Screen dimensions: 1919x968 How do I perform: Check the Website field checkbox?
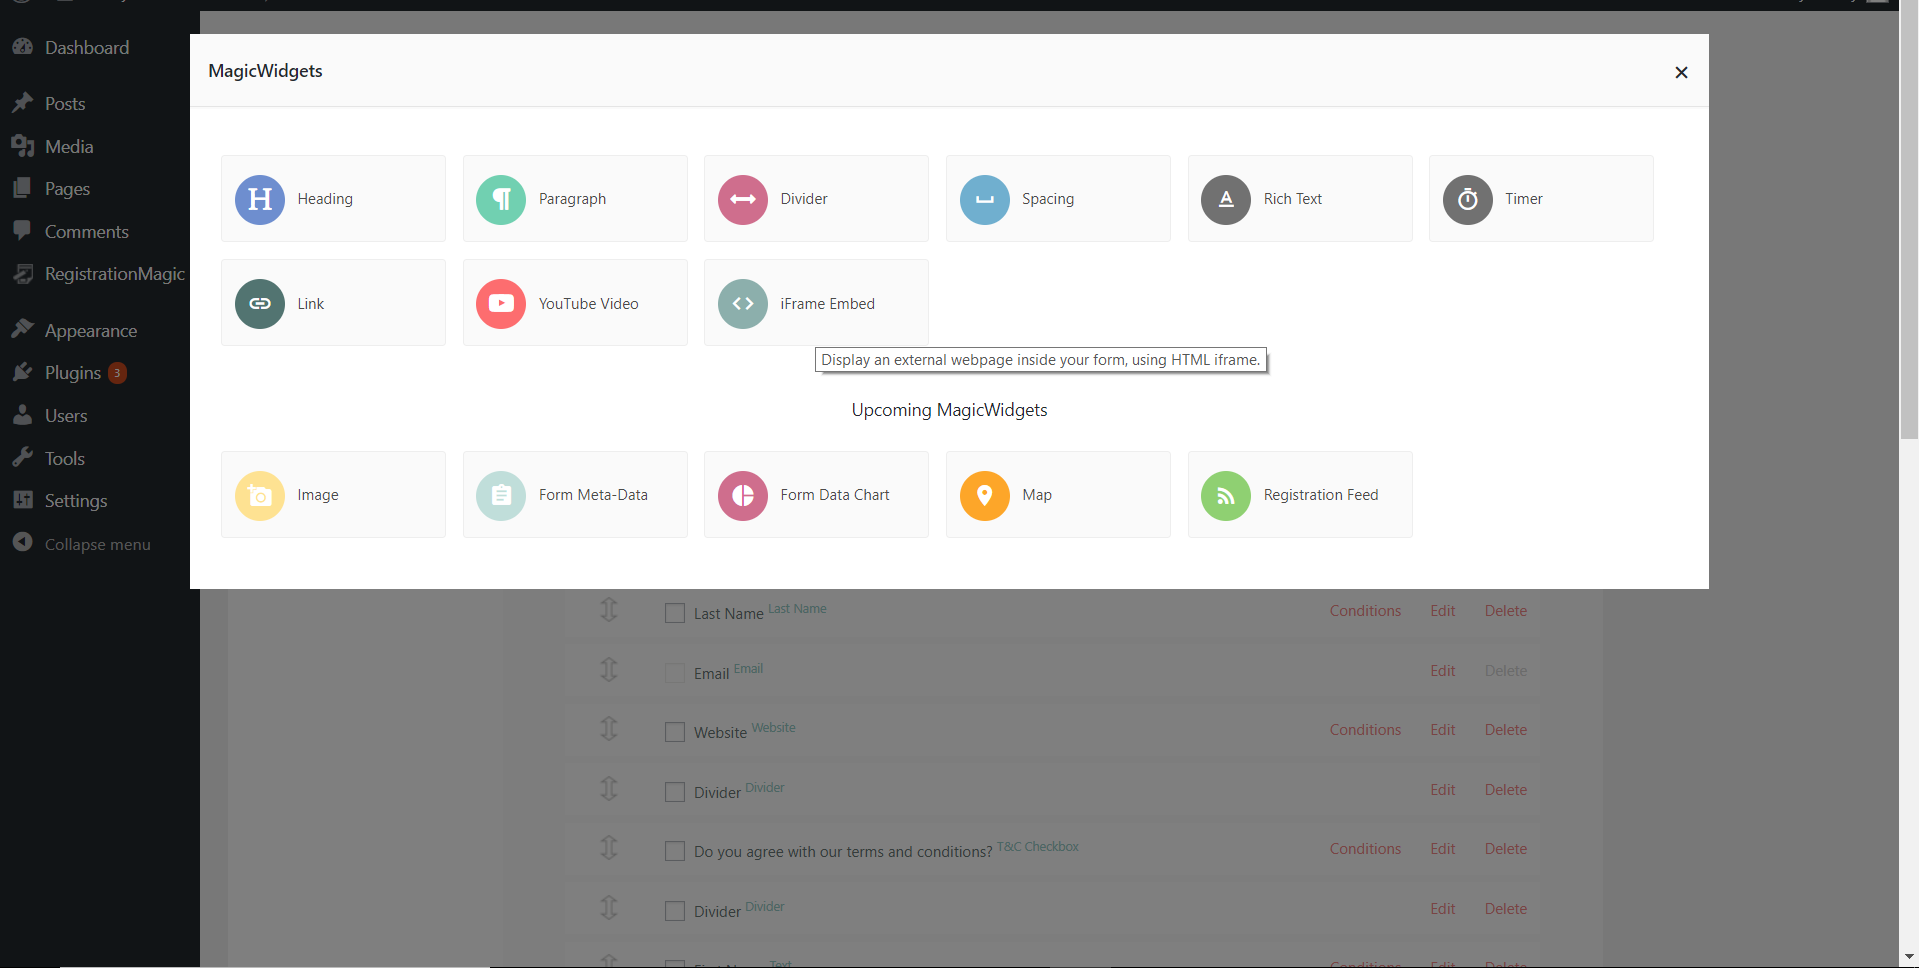pos(675,732)
